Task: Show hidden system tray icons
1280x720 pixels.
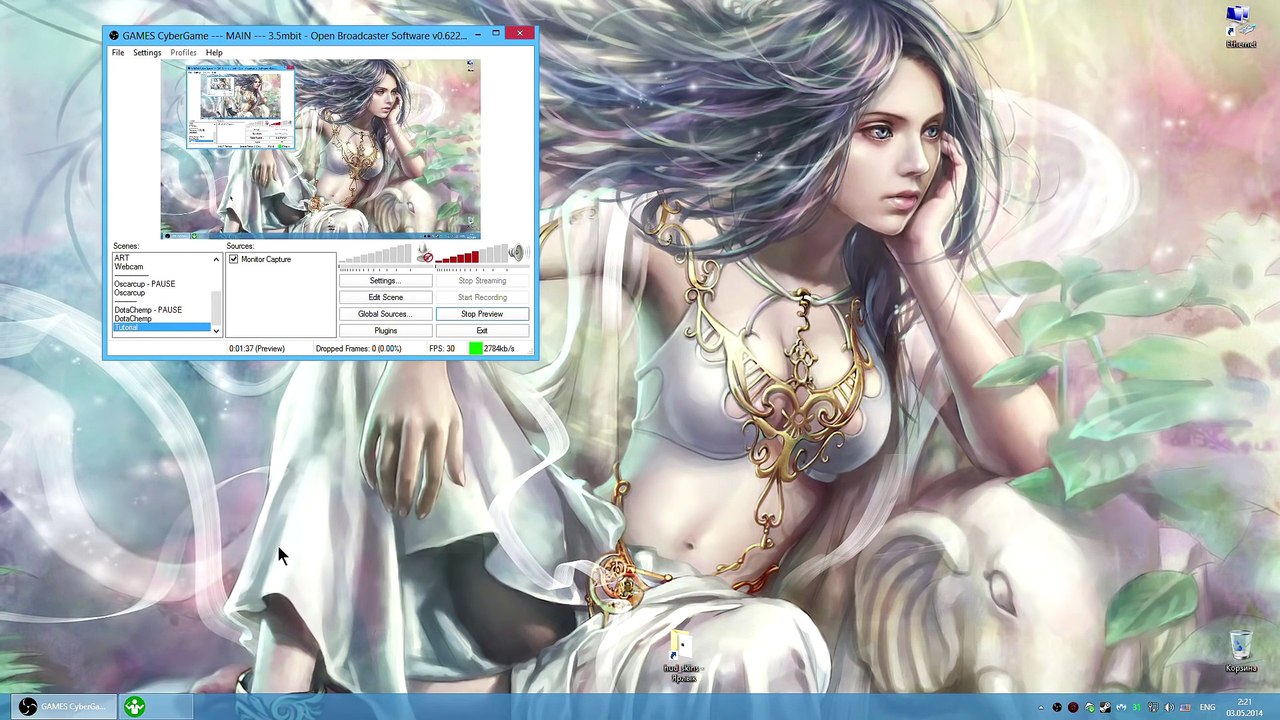Action: pos(1040,708)
